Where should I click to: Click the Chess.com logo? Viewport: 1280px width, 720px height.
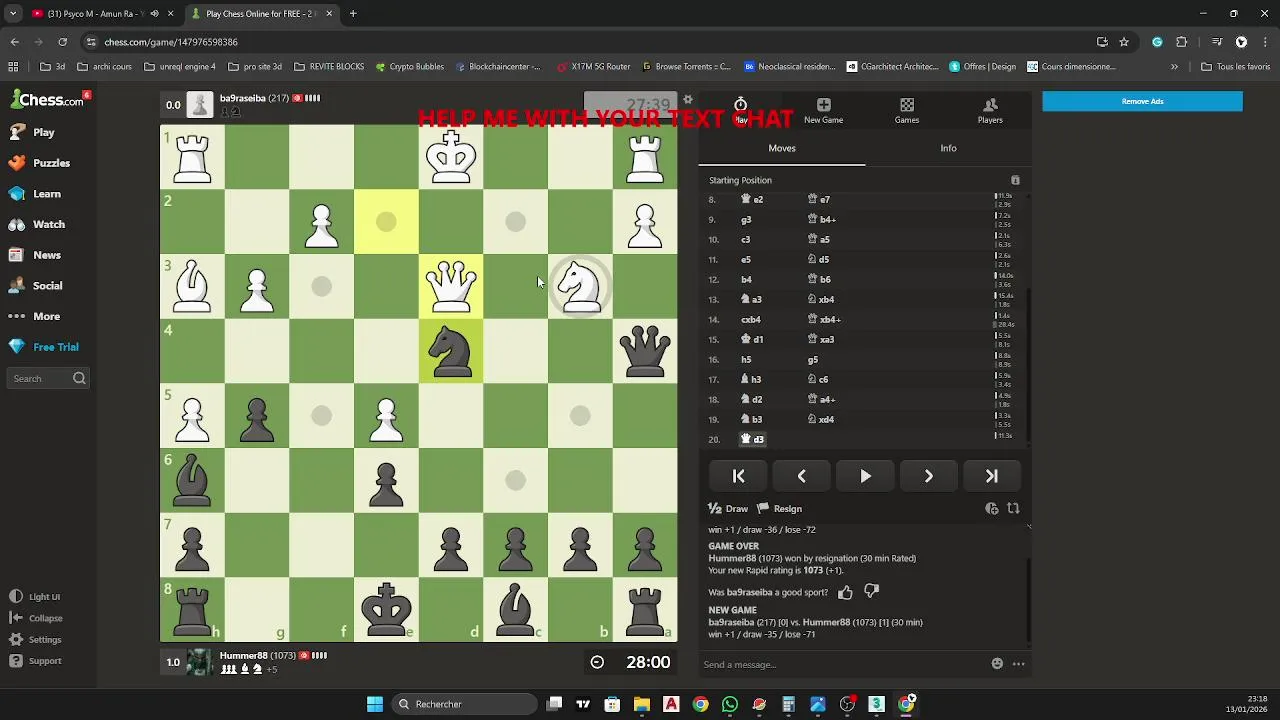(x=47, y=100)
